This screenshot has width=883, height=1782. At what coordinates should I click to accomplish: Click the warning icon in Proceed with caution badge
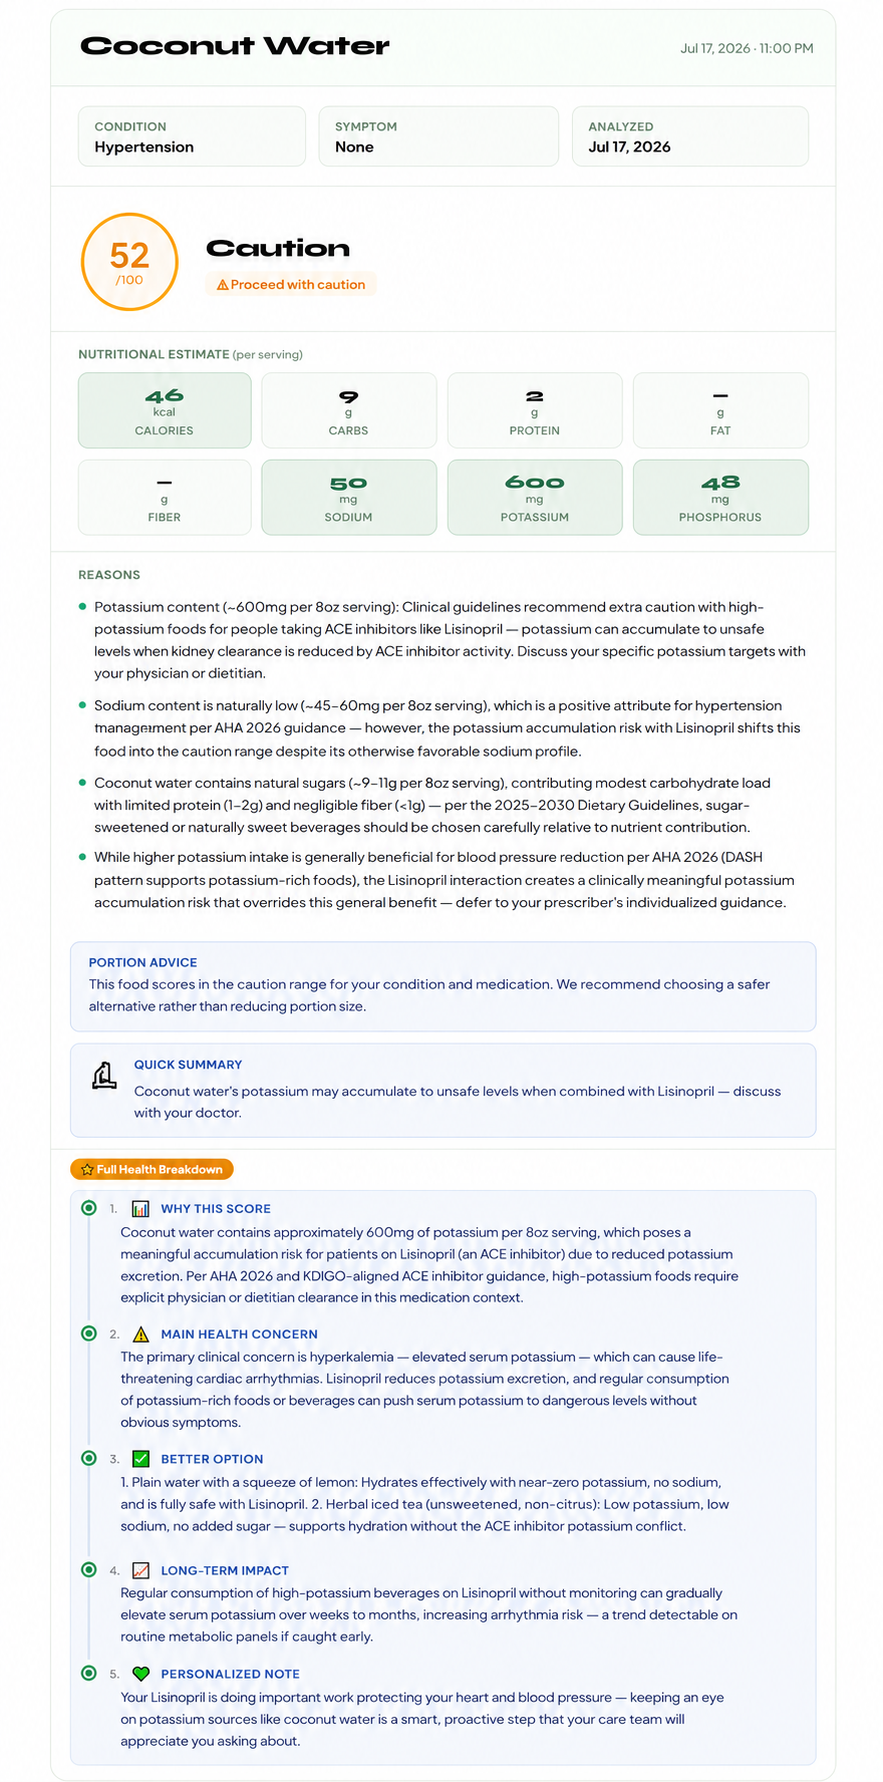(222, 285)
